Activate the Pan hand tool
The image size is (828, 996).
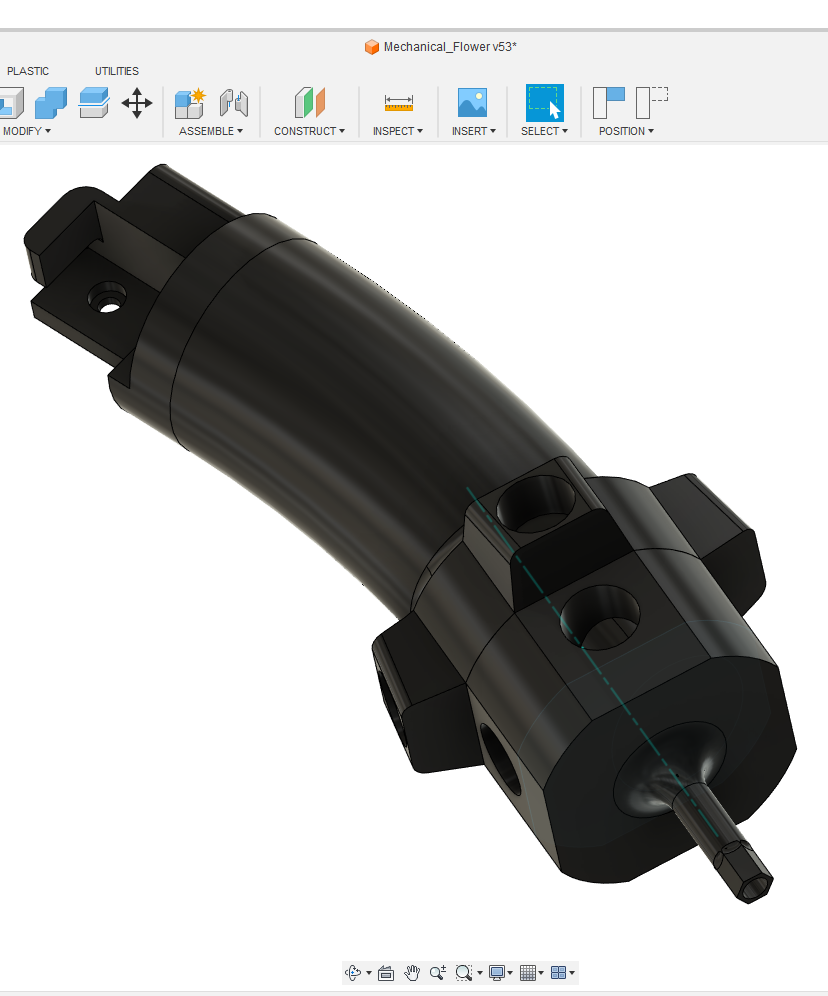tap(412, 972)
